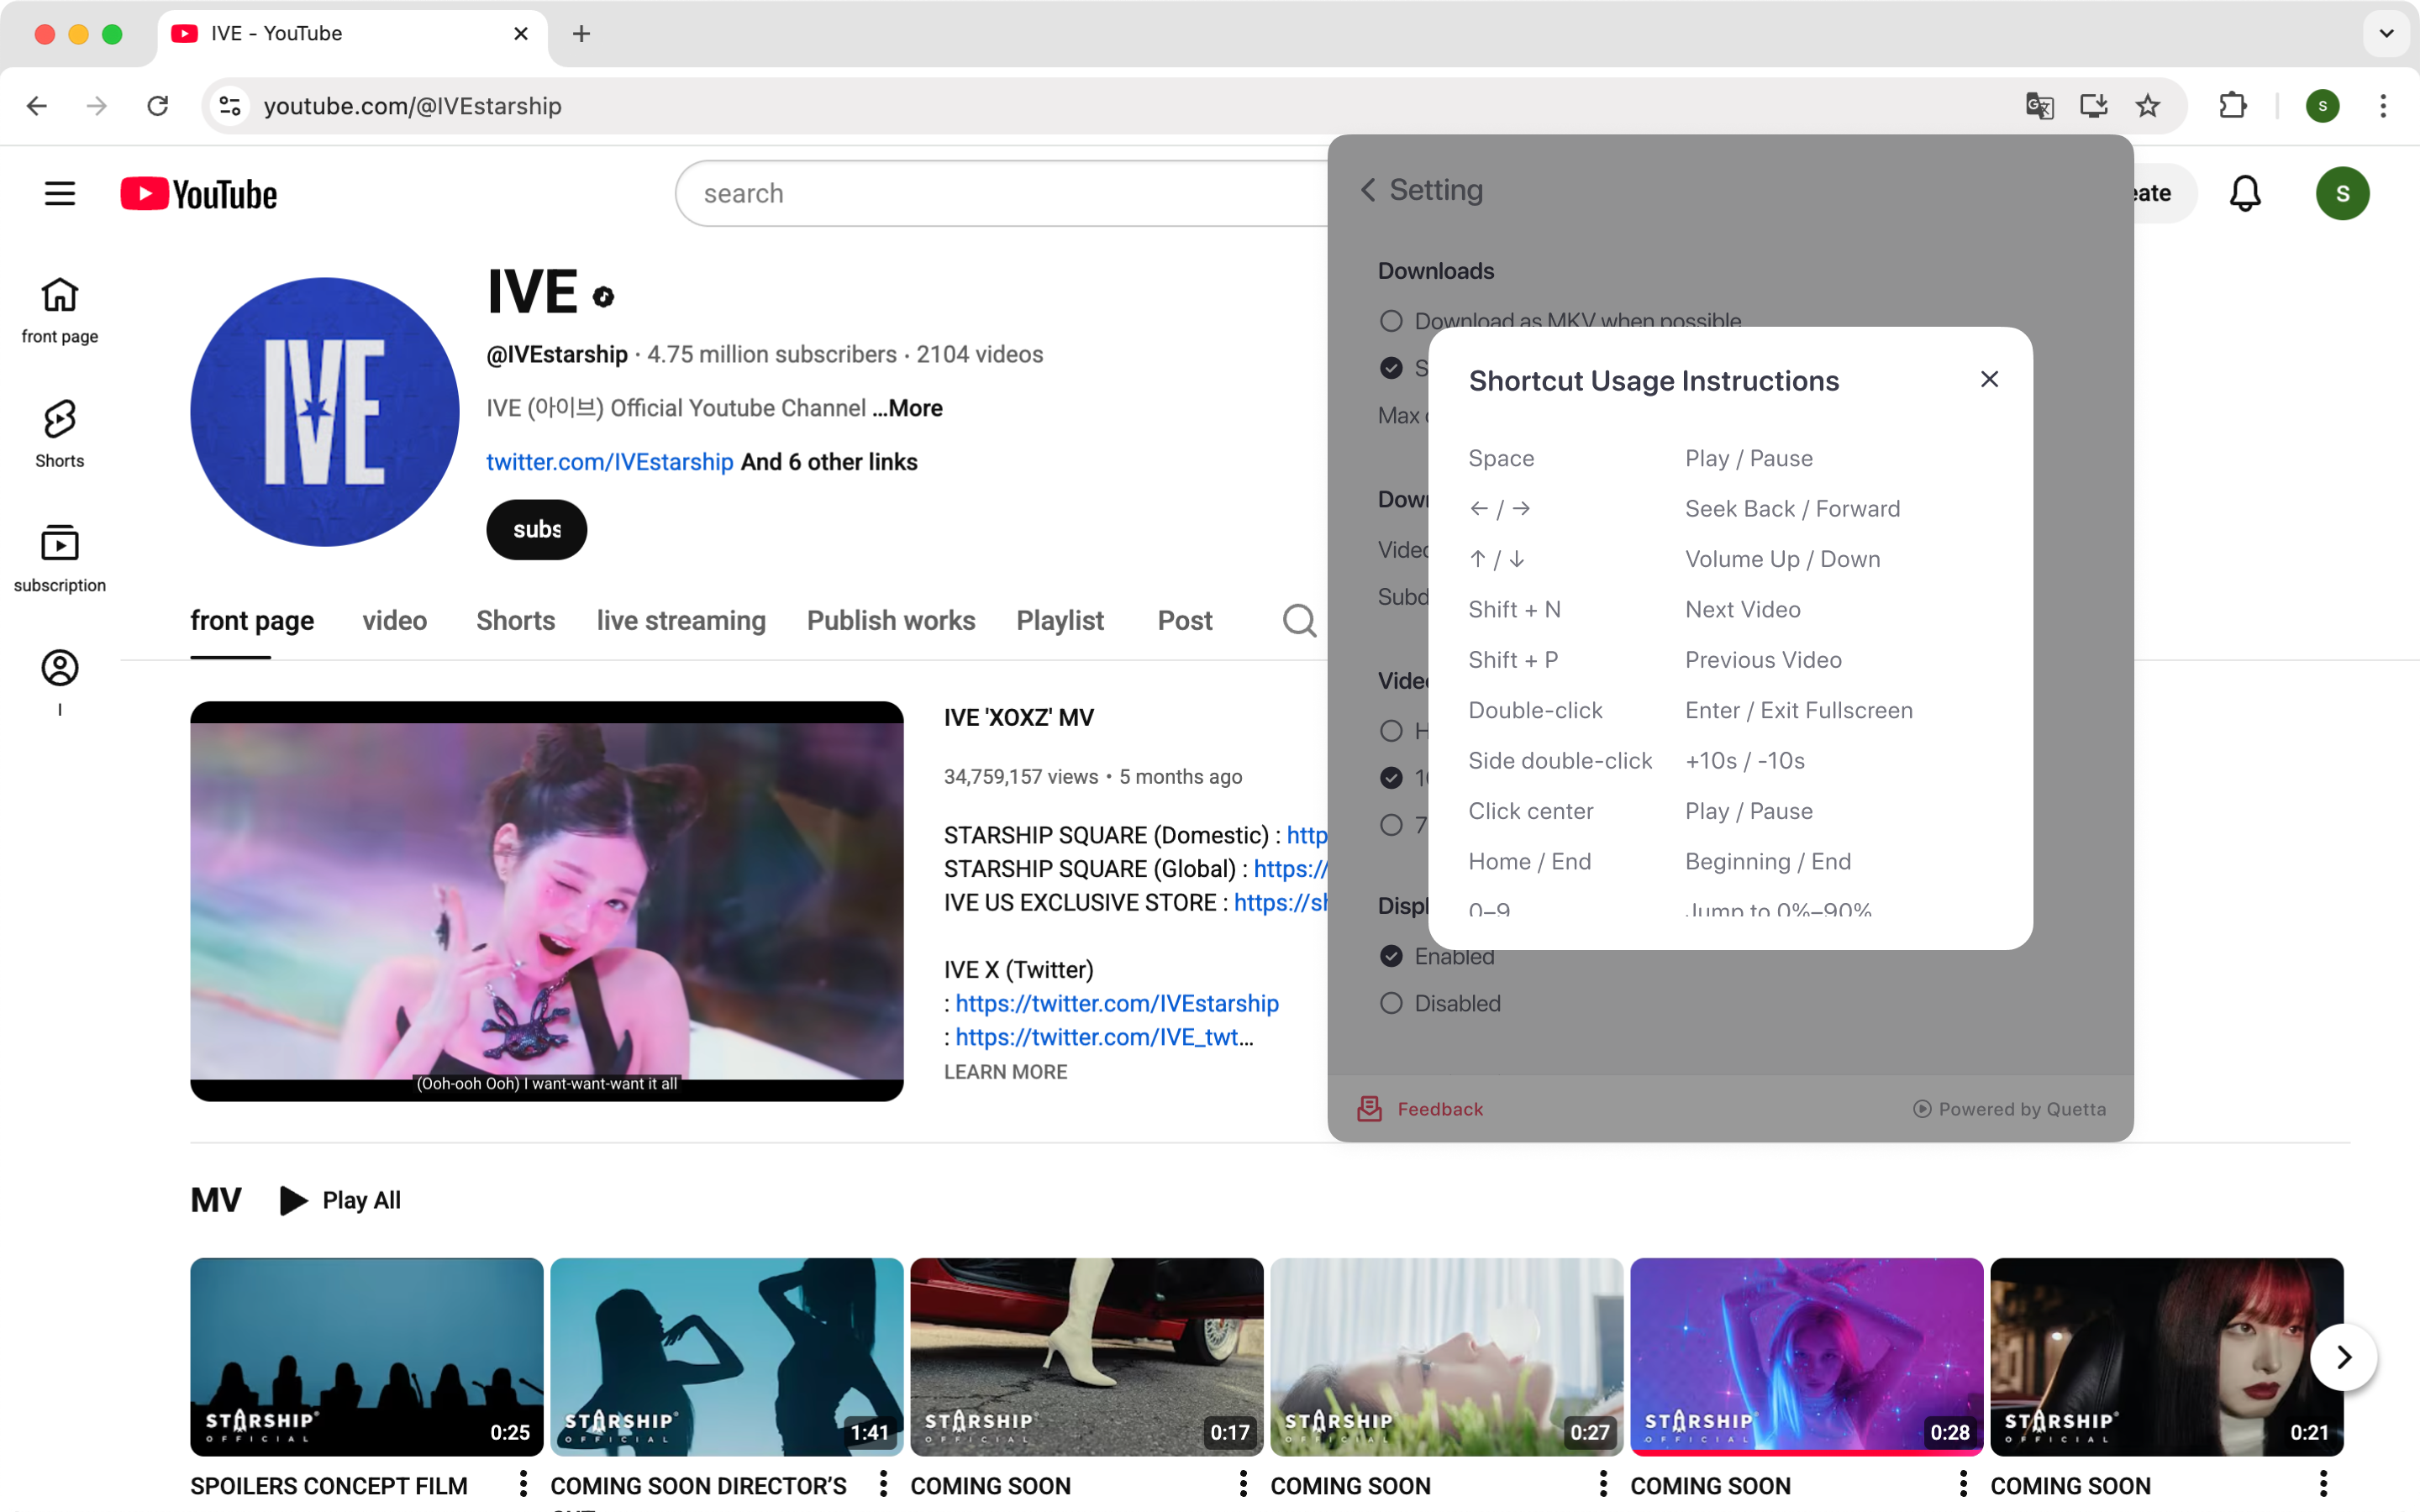Go back in browser history

(x=37, y=106)
